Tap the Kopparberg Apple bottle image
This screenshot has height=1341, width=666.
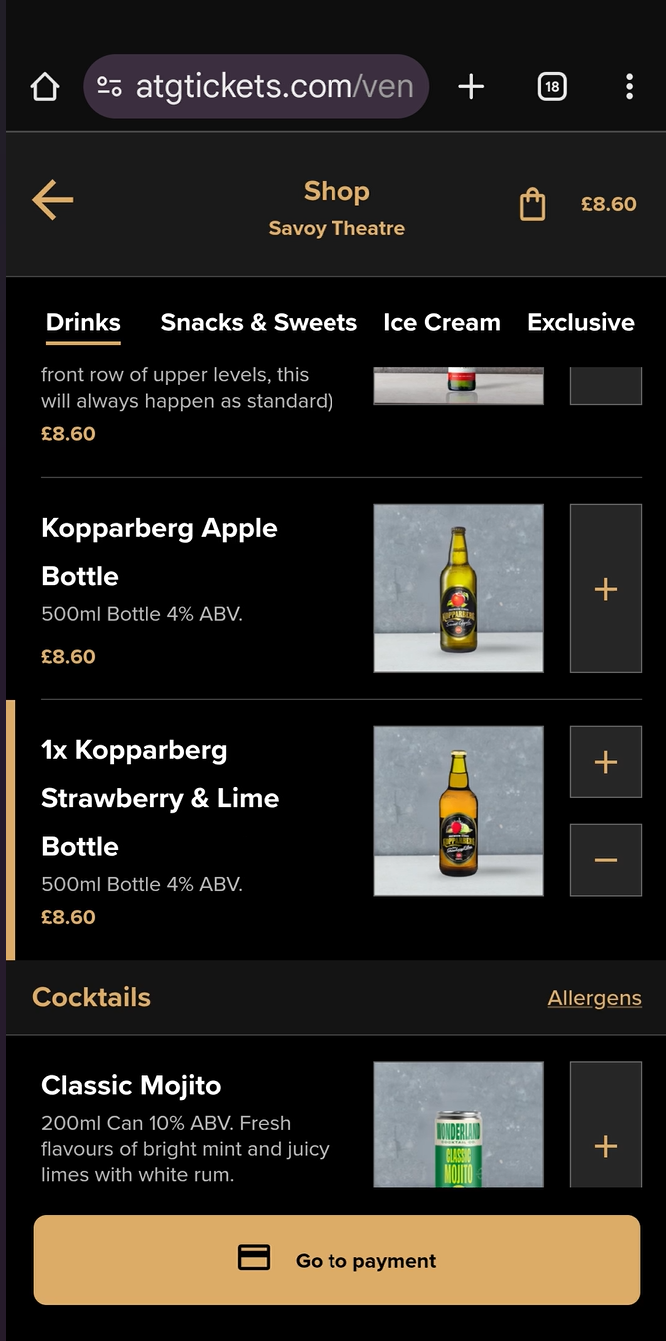coord(458,588)
